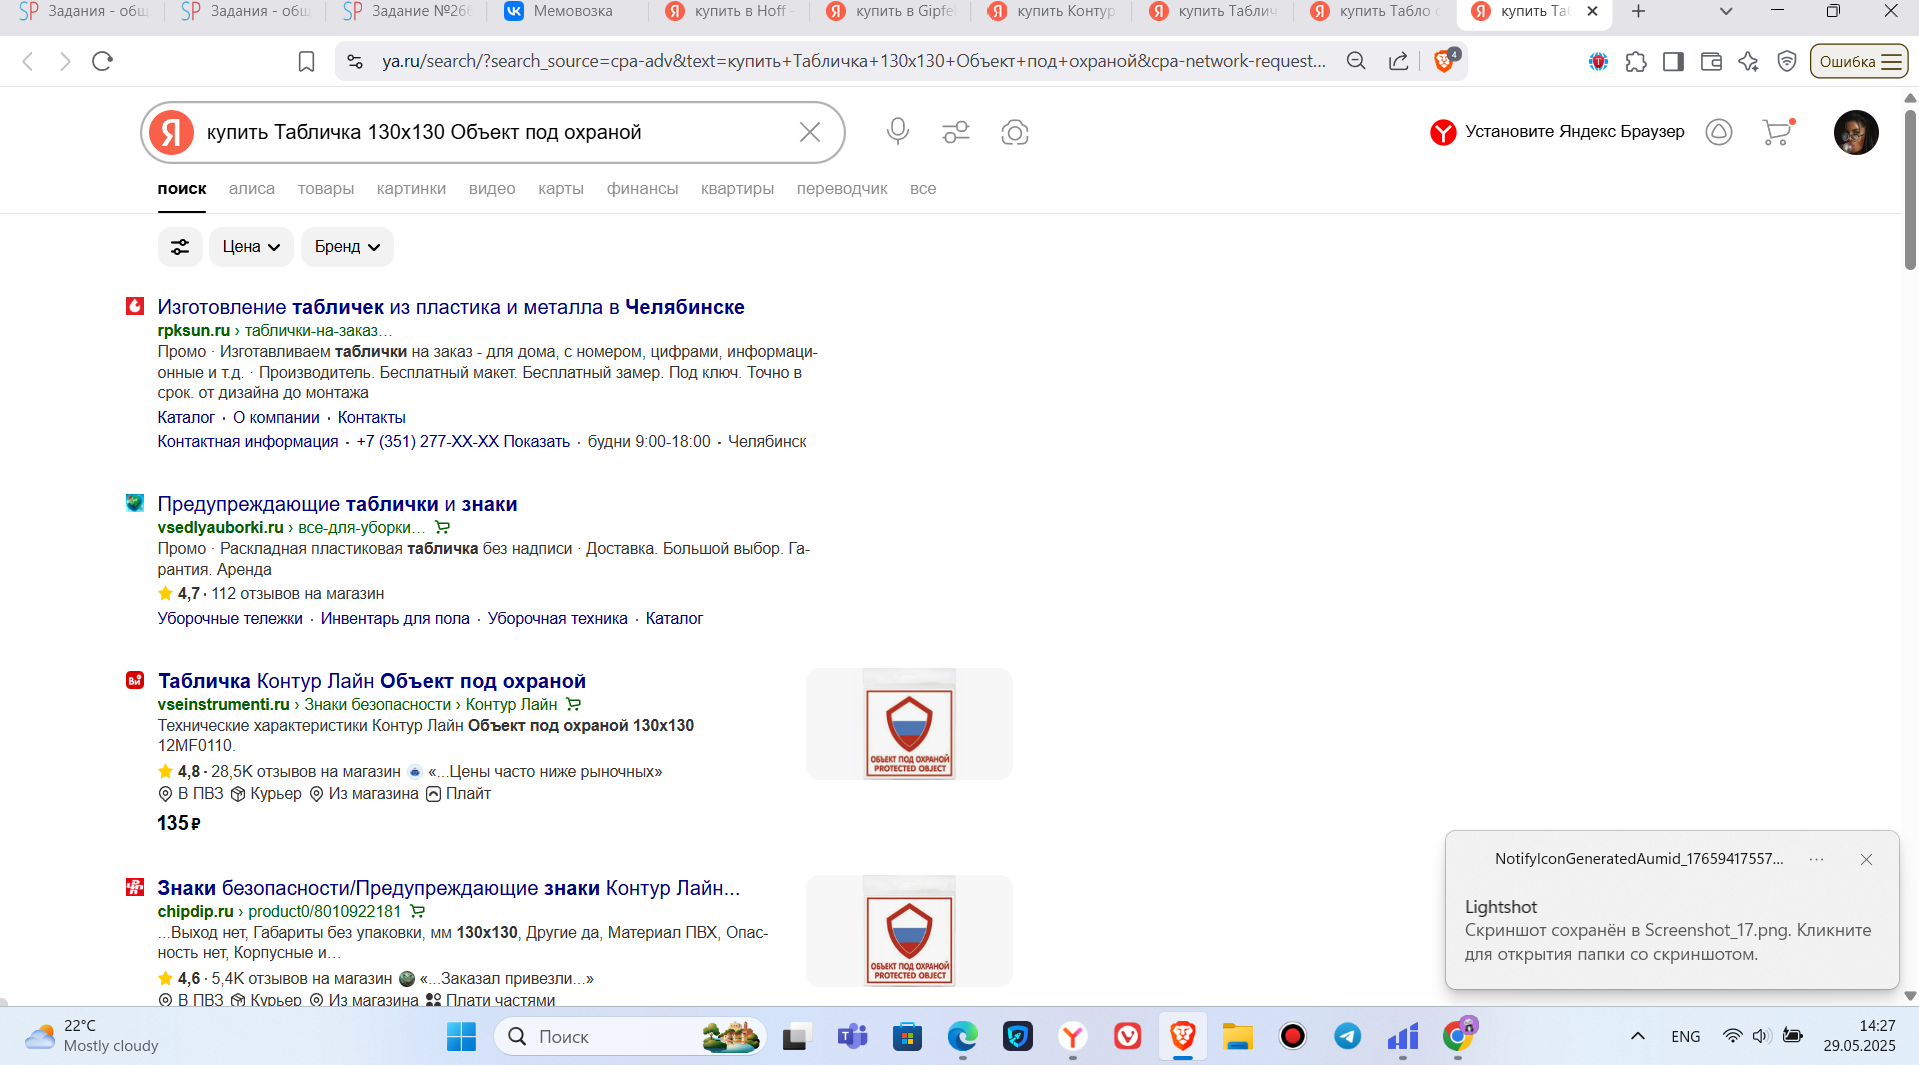Click the Контакты link under rpksun.ru
The image size is (1919, 1065).
[x=371, y=418]
